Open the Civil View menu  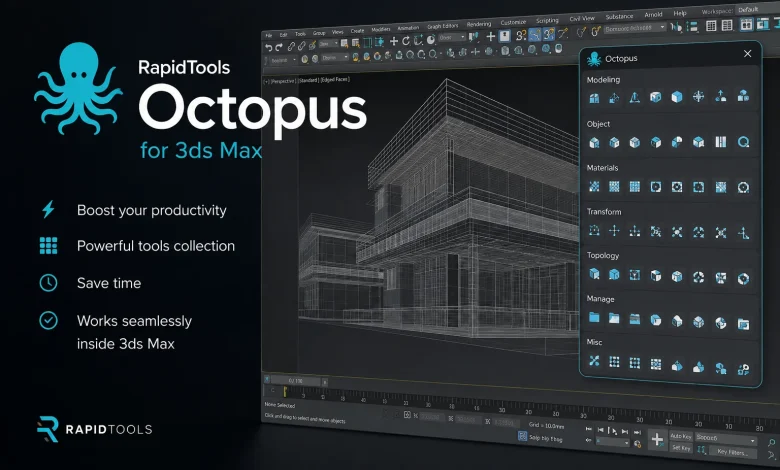(582, 18)
